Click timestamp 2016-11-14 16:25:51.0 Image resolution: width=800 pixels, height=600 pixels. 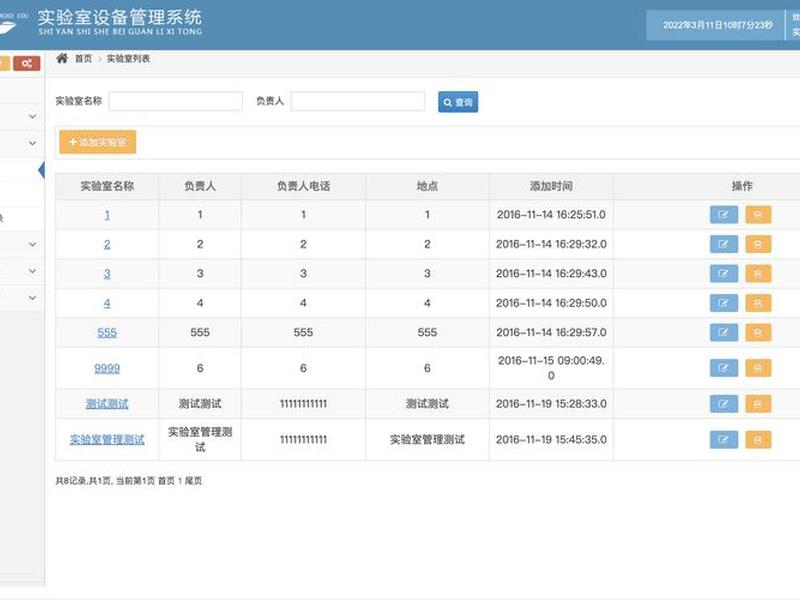[x=551, y=215]
